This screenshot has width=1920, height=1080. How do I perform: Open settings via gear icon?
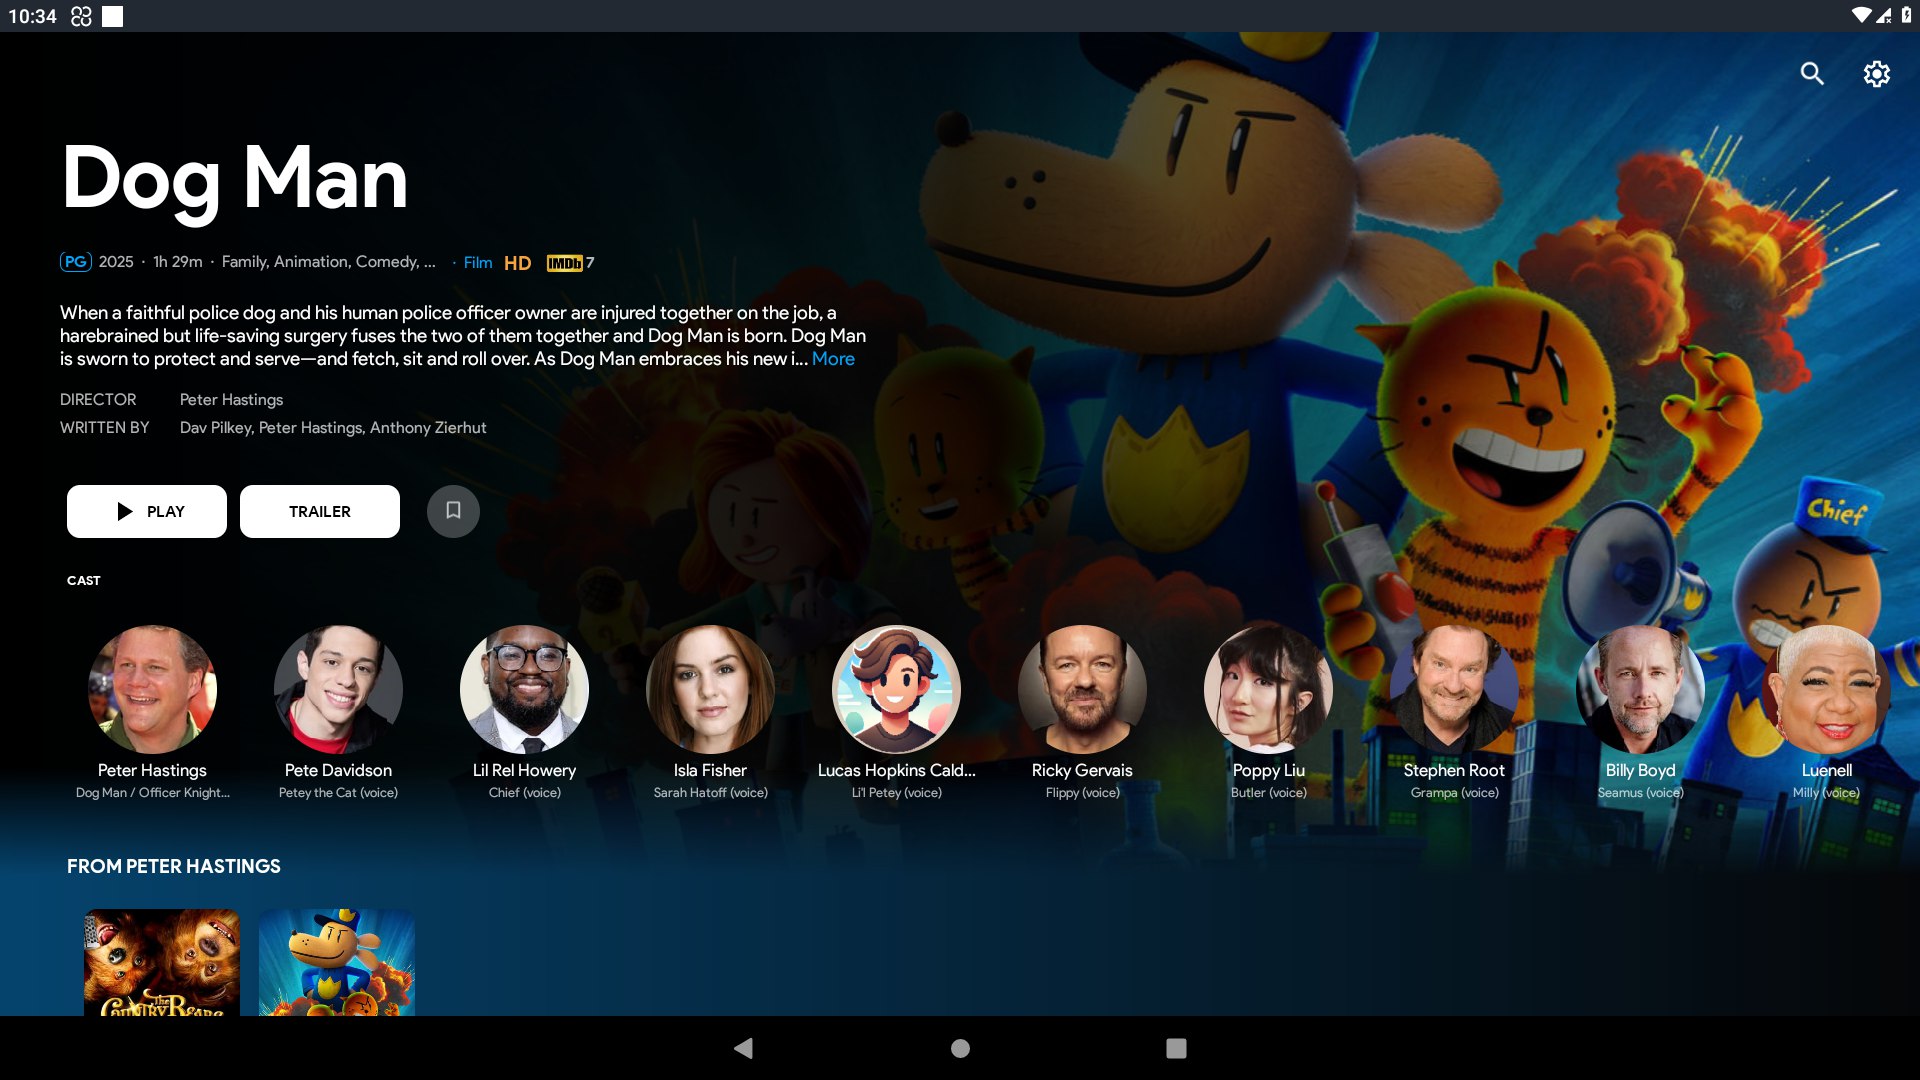[1876, 74]
